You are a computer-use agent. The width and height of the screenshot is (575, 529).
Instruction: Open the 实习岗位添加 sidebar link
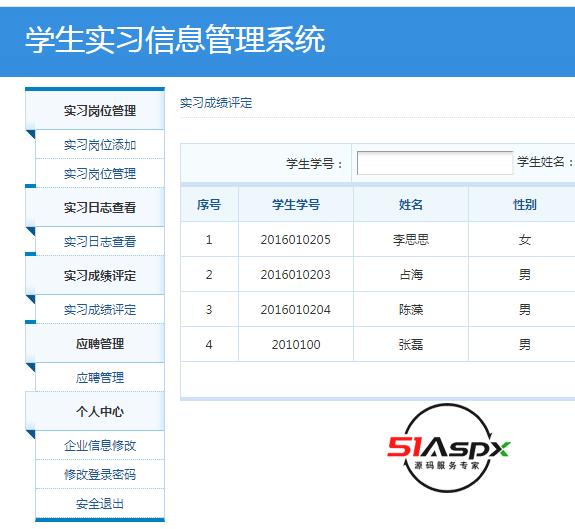pyautogui.click(x=100, y=145)
